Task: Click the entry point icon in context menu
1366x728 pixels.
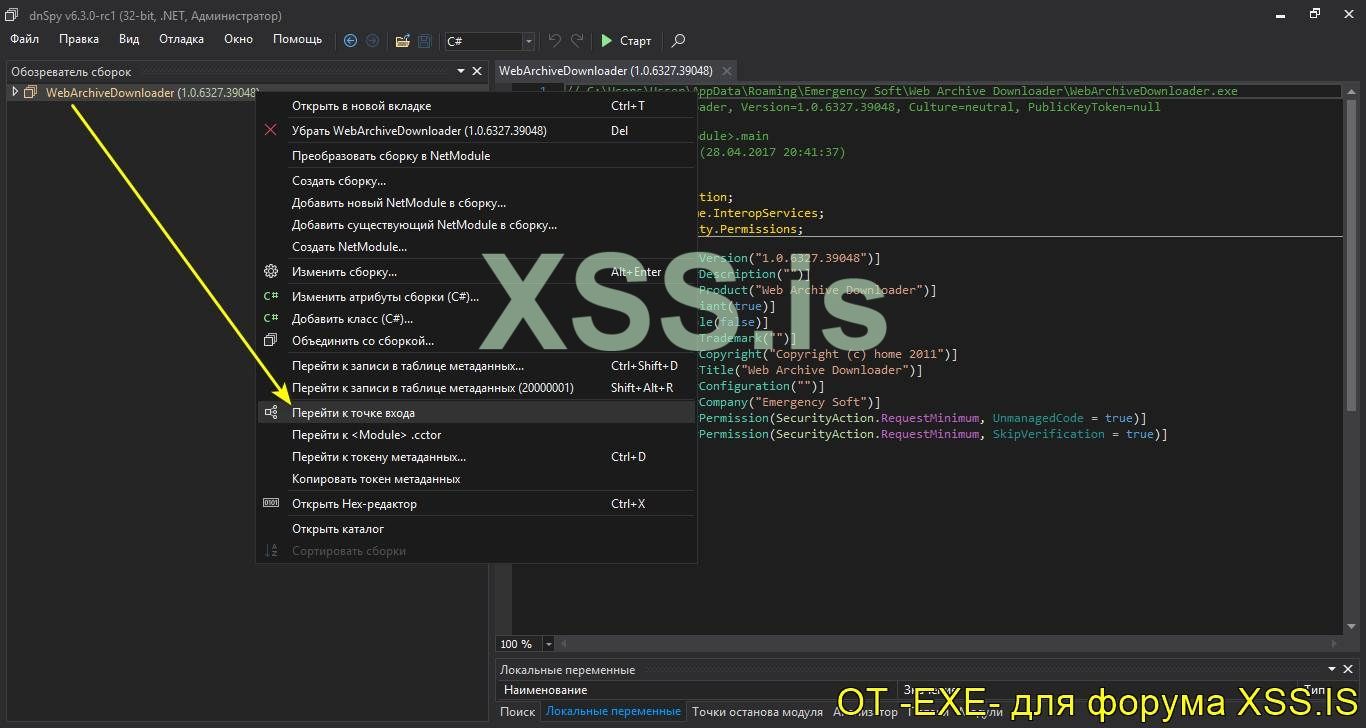Action: tap(270, 413)
